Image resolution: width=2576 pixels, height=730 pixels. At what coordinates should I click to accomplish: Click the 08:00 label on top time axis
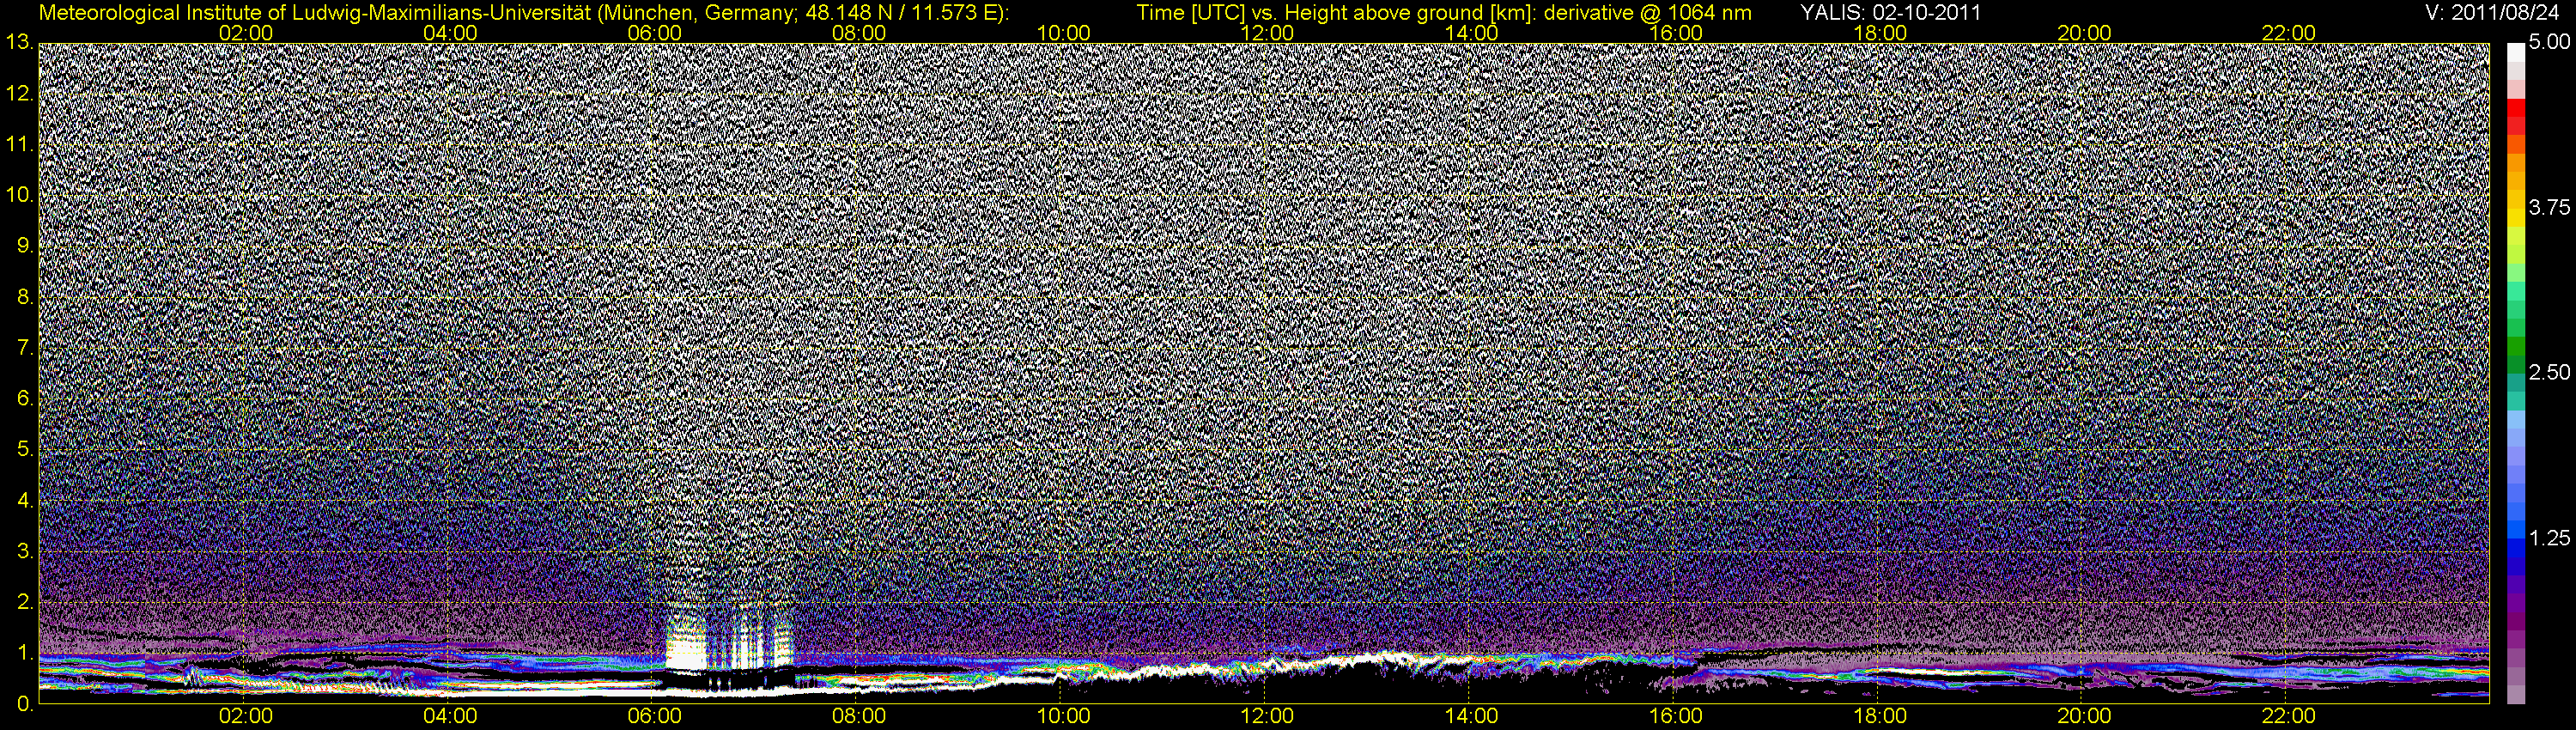(x=859, y=33)
